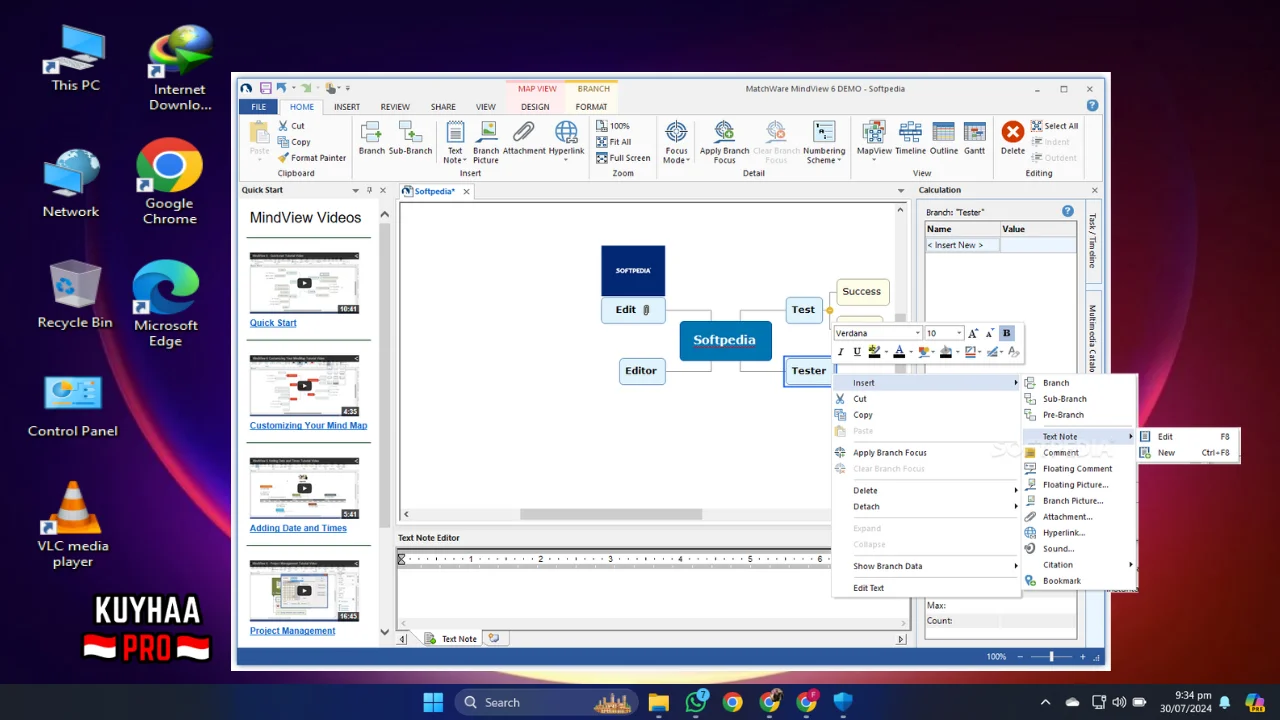Click Select All in the Editing group

(1054, 126)
